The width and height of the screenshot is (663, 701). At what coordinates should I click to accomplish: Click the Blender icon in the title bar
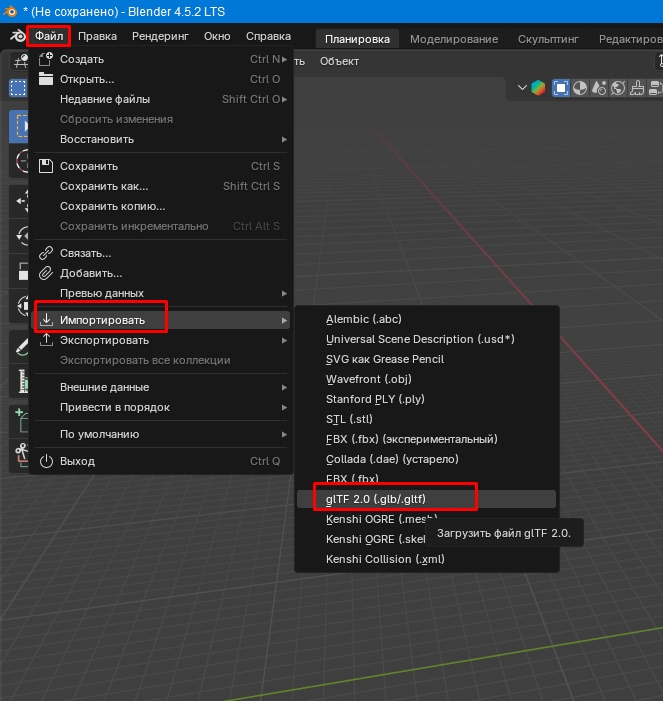click(x=10, y=11)
